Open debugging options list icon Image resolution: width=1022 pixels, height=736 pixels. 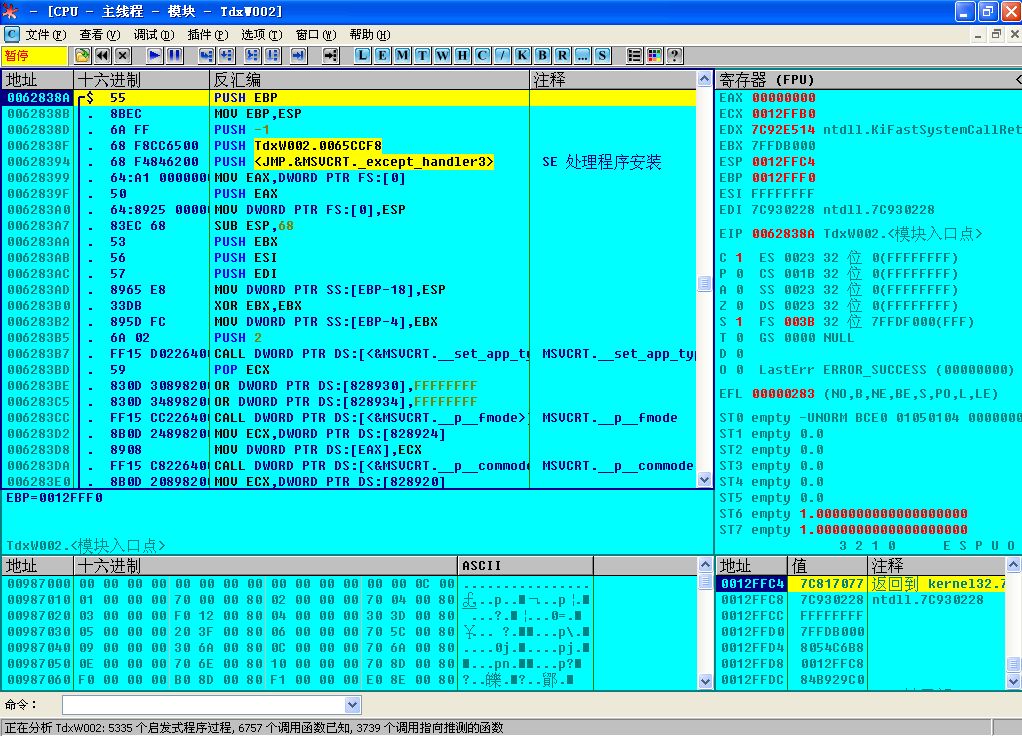[634, 55]
